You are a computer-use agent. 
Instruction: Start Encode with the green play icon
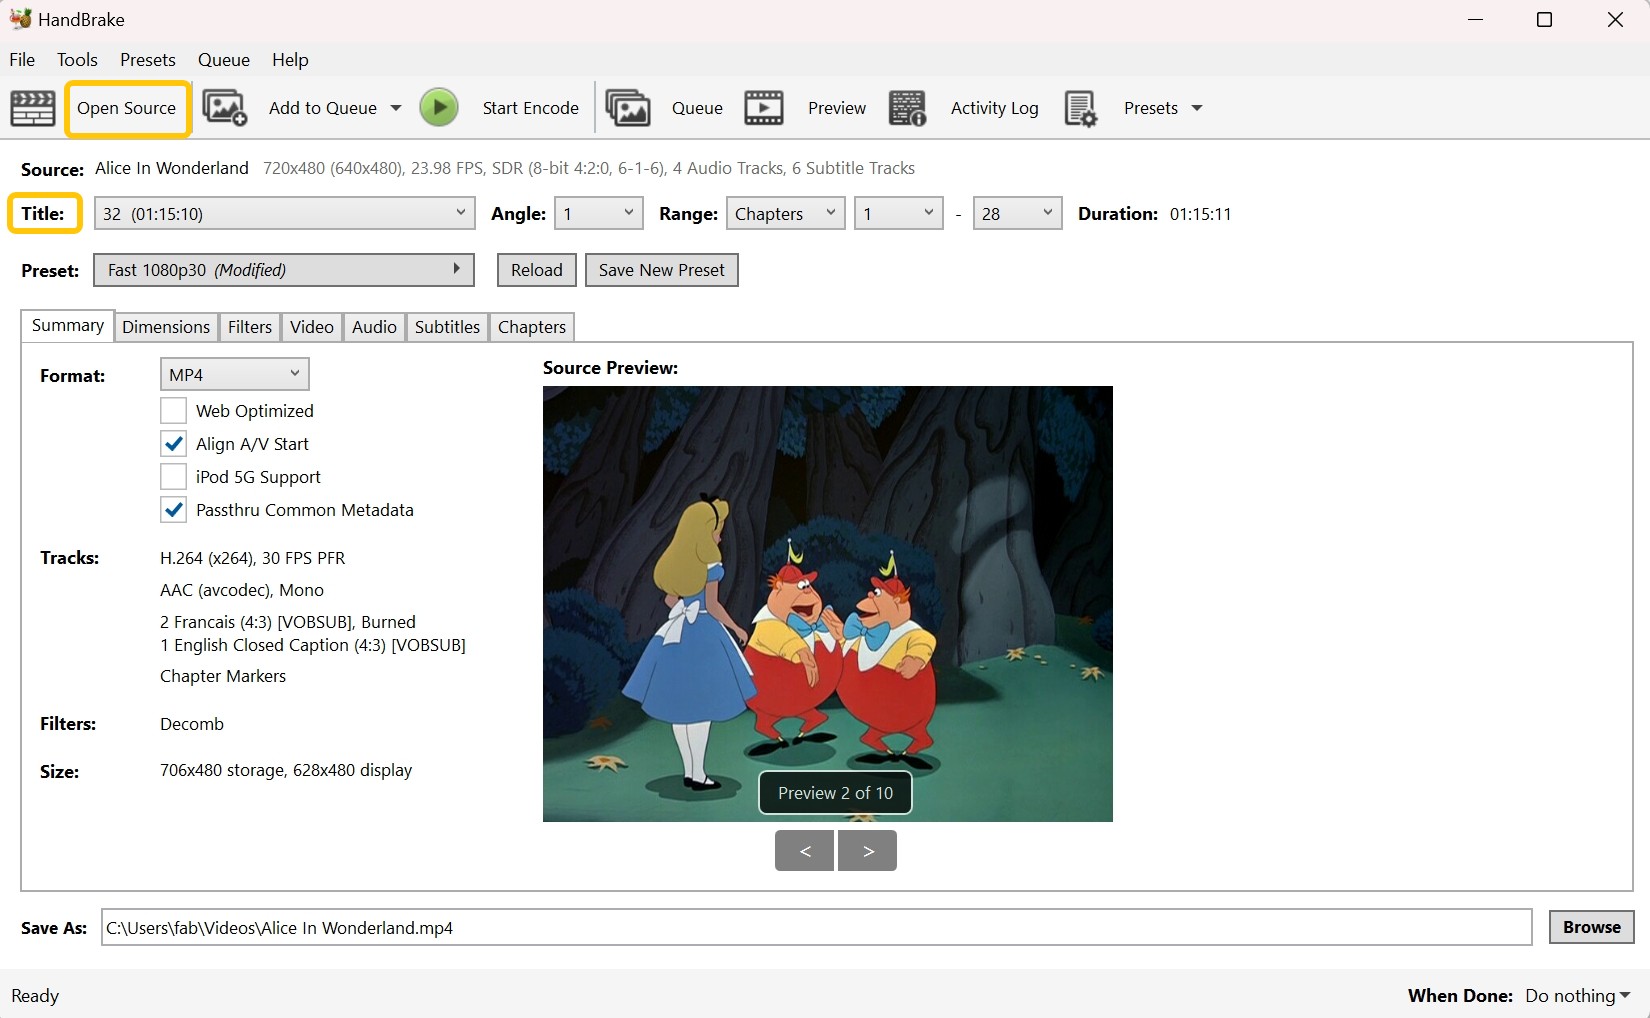(438, 107)
